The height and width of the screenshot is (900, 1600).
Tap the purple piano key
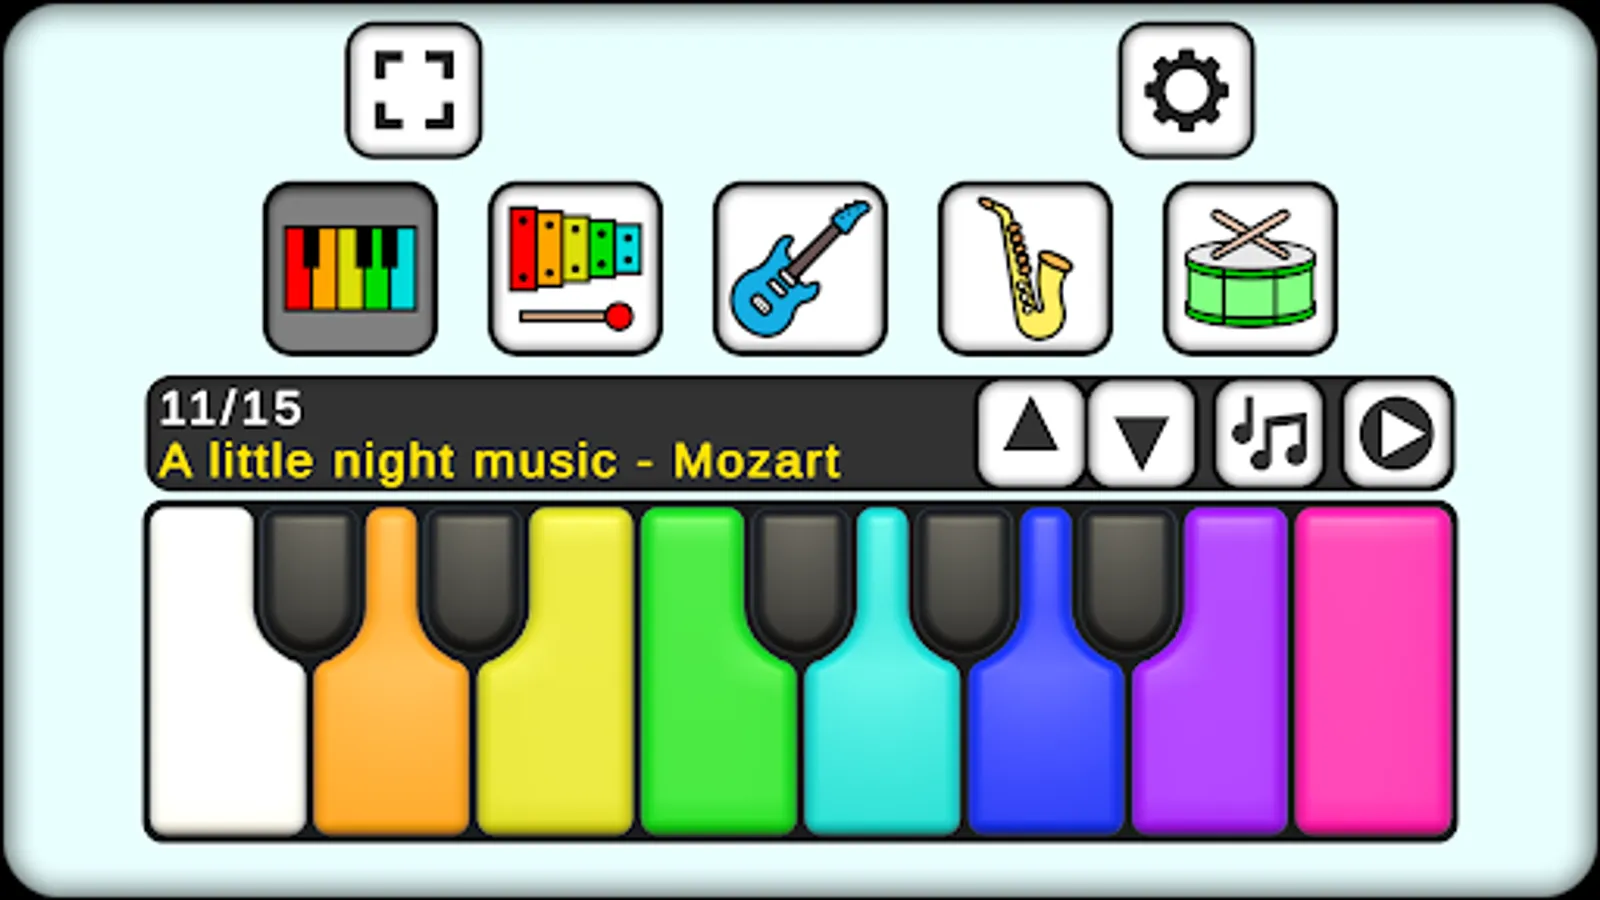tap(1210, 745)
